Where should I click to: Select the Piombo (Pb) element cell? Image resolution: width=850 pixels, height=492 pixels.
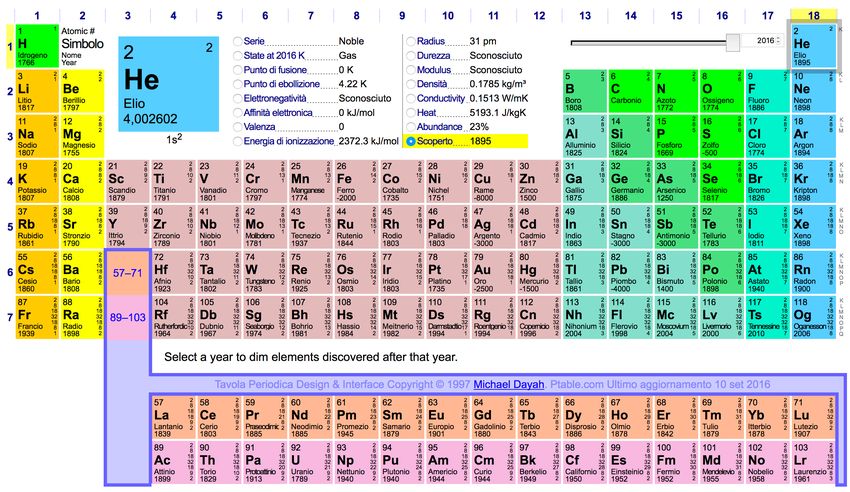[630, 272]
